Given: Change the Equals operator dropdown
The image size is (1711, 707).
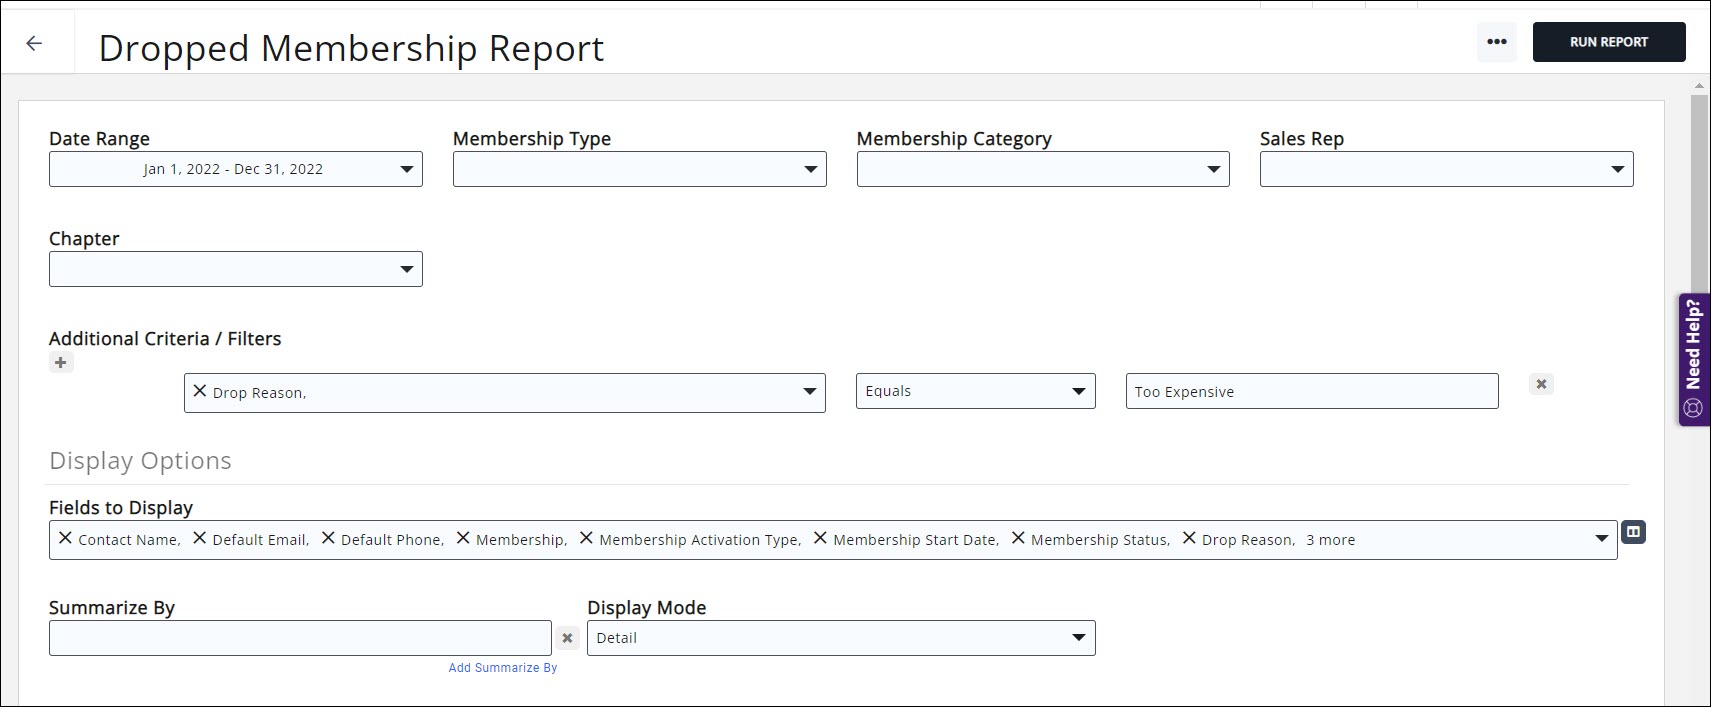Looking at the screenshot, I should coord(975,391).
